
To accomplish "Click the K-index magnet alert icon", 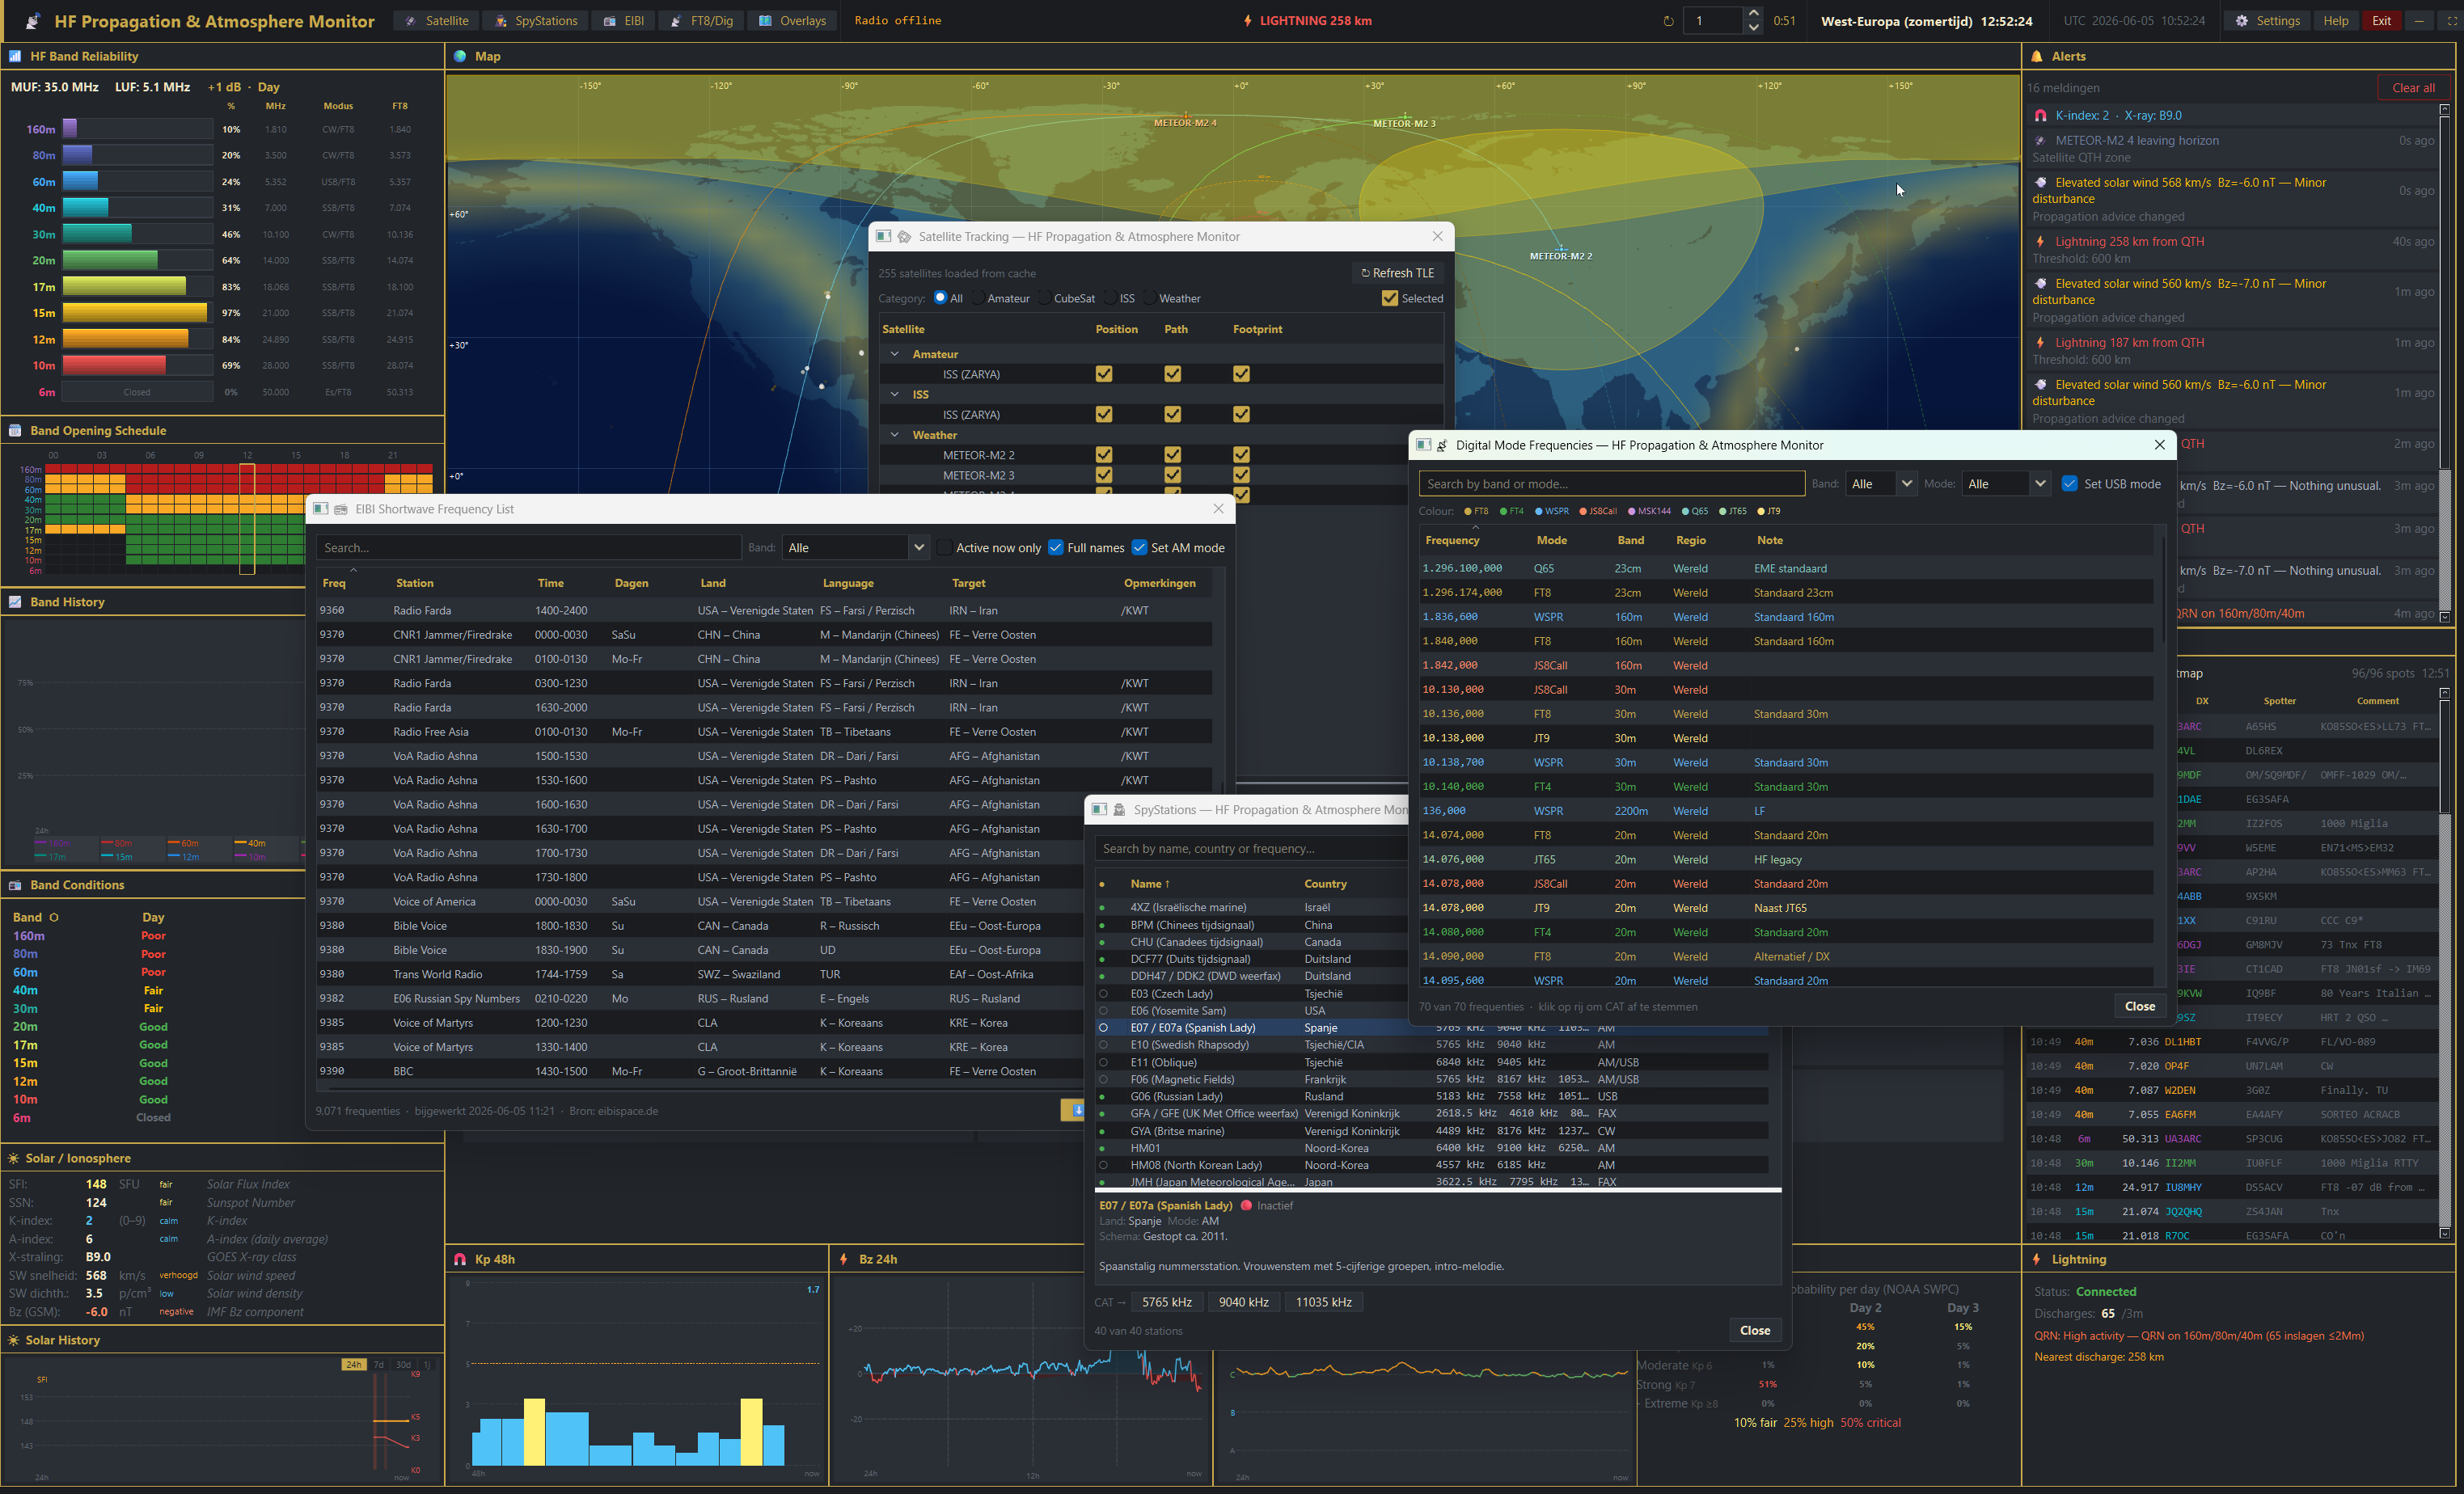I will point(2041,116).
